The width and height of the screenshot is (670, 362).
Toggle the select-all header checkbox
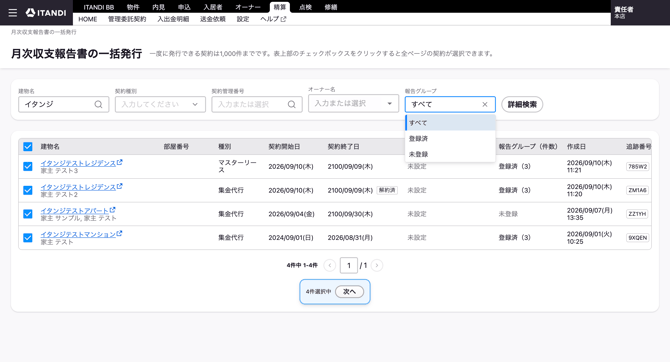[x=28, y=147]
